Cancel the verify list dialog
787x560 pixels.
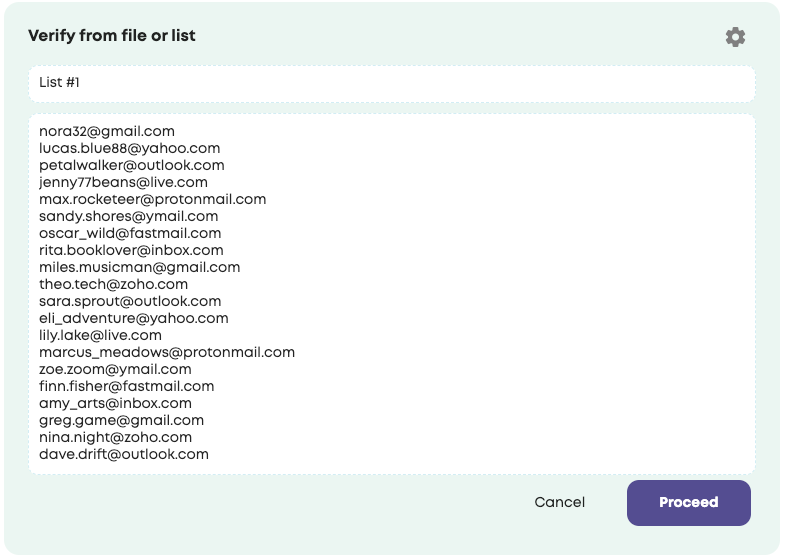(559, 502)
